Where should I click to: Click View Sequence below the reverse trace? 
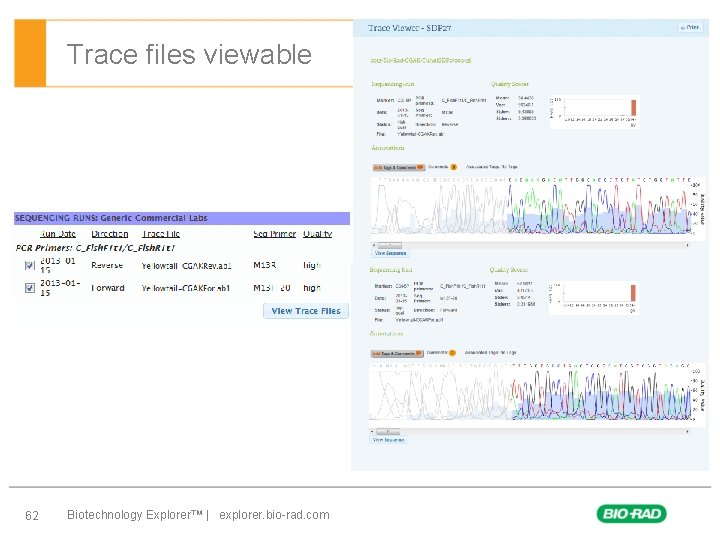390,253
